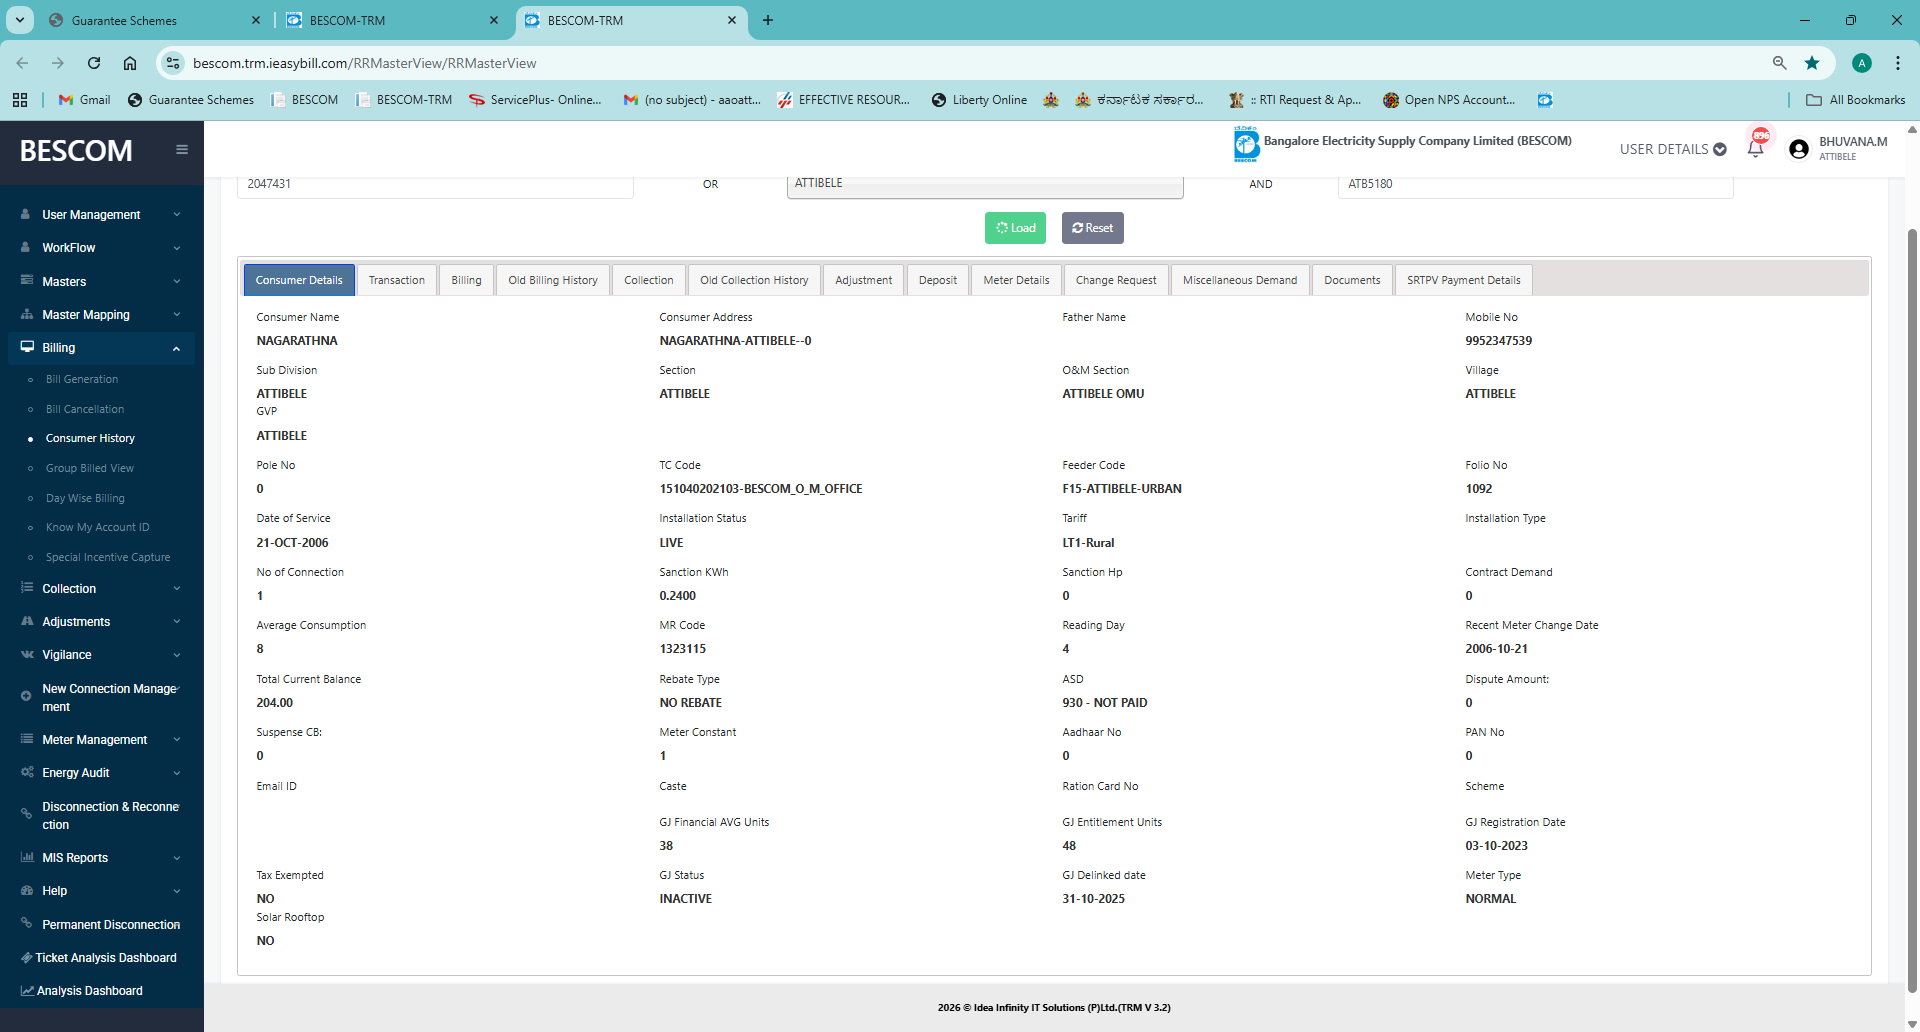Go to browser home page icon

click(x=130, y=63)
